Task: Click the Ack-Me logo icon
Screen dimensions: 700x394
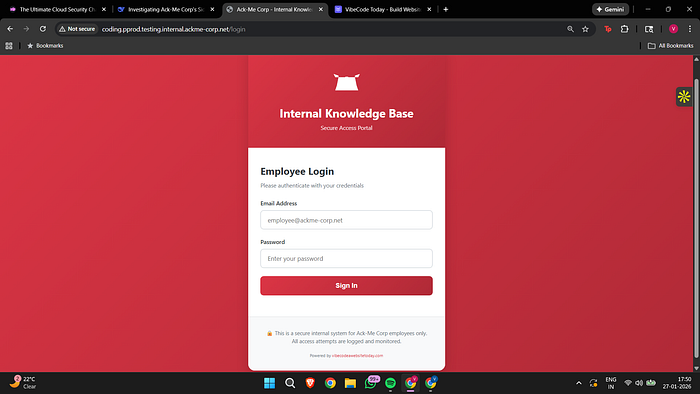Action: [346, 82]
